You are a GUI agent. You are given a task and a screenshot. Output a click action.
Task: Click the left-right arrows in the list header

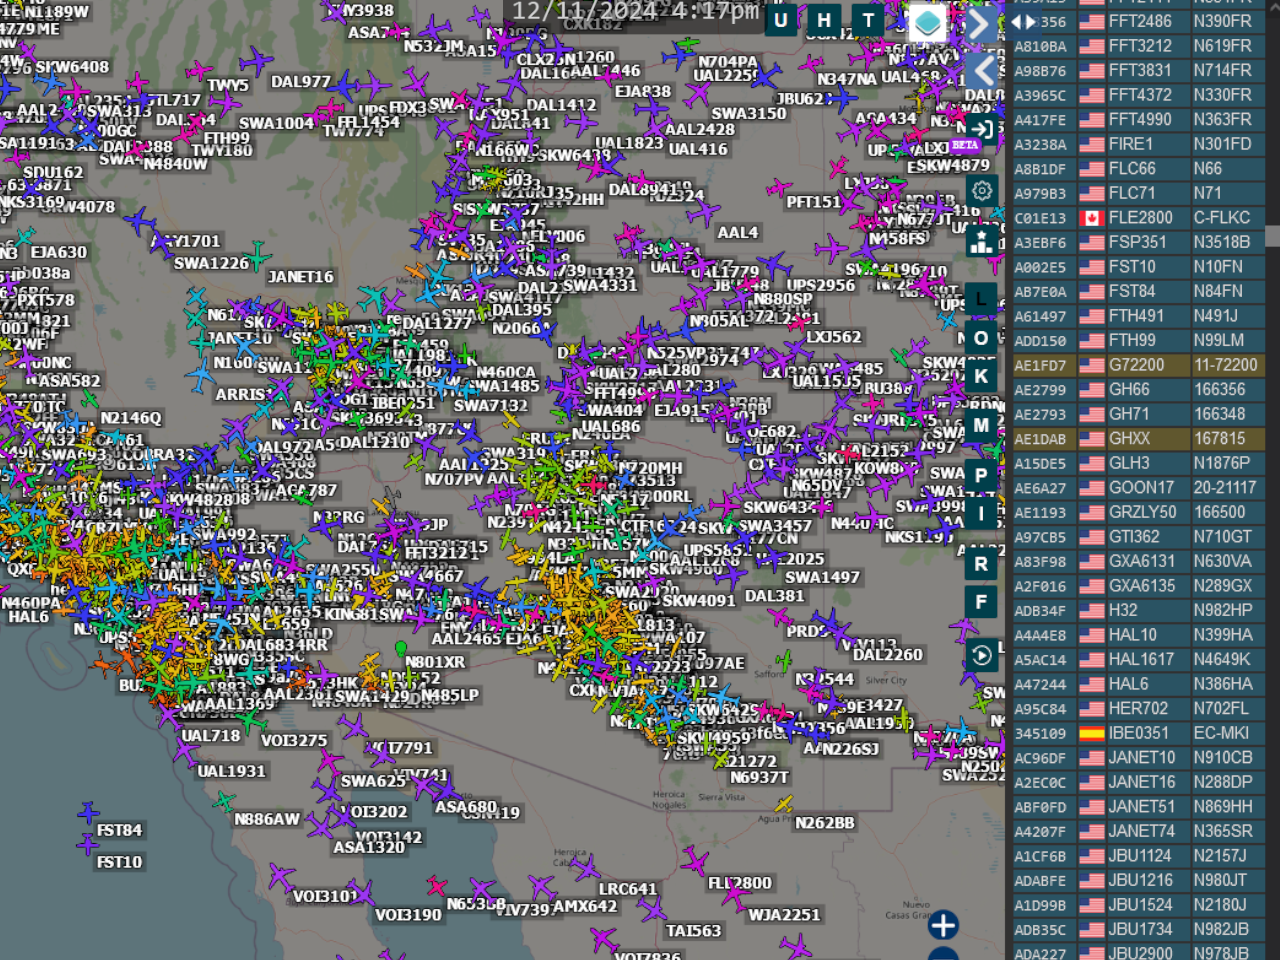pyautogui.click(x=1024, y=21)
